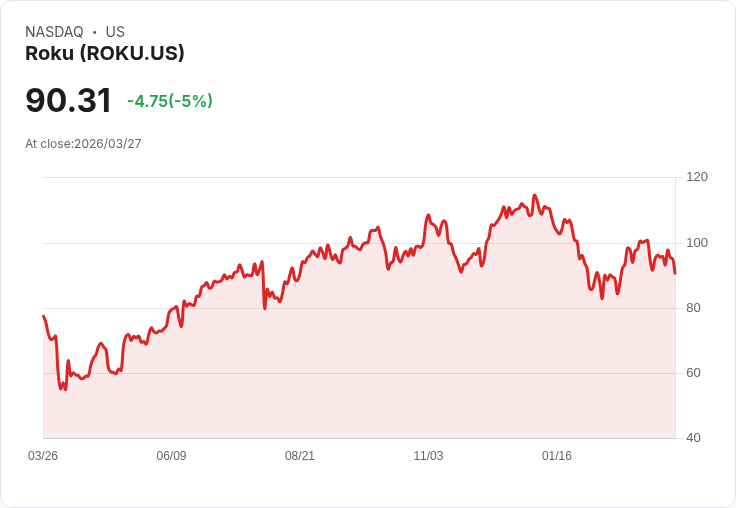Click the -4.75(-5%) price change

click(x=170, y=101)
